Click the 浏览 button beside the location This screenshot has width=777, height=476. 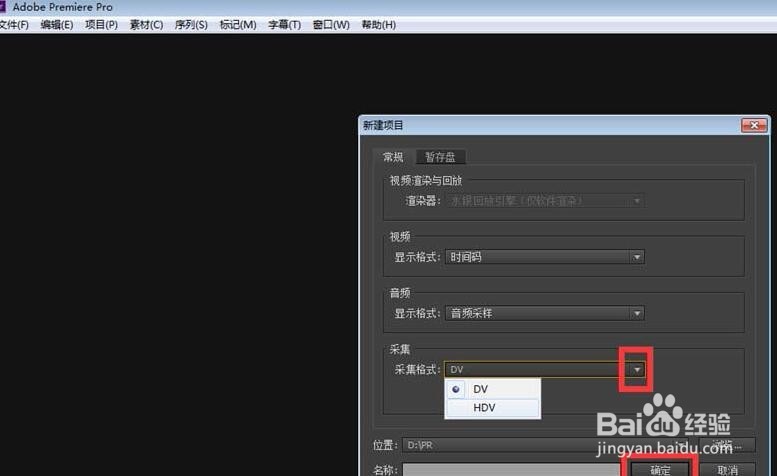coord(727,445)
